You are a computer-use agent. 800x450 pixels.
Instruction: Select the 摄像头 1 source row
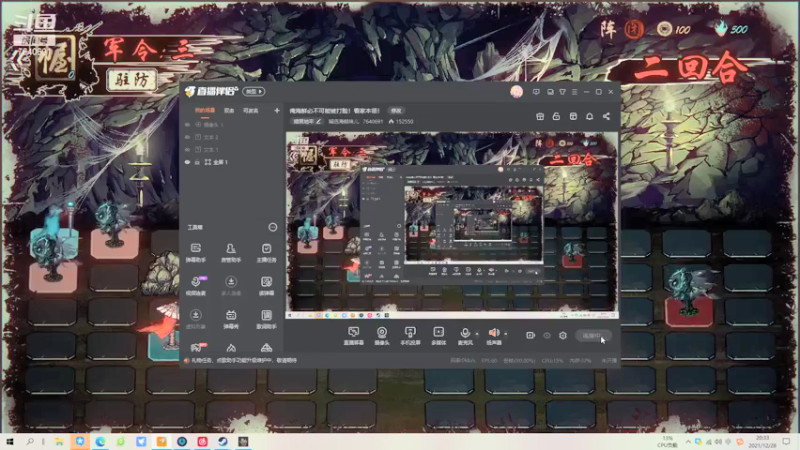click(232, 124)
